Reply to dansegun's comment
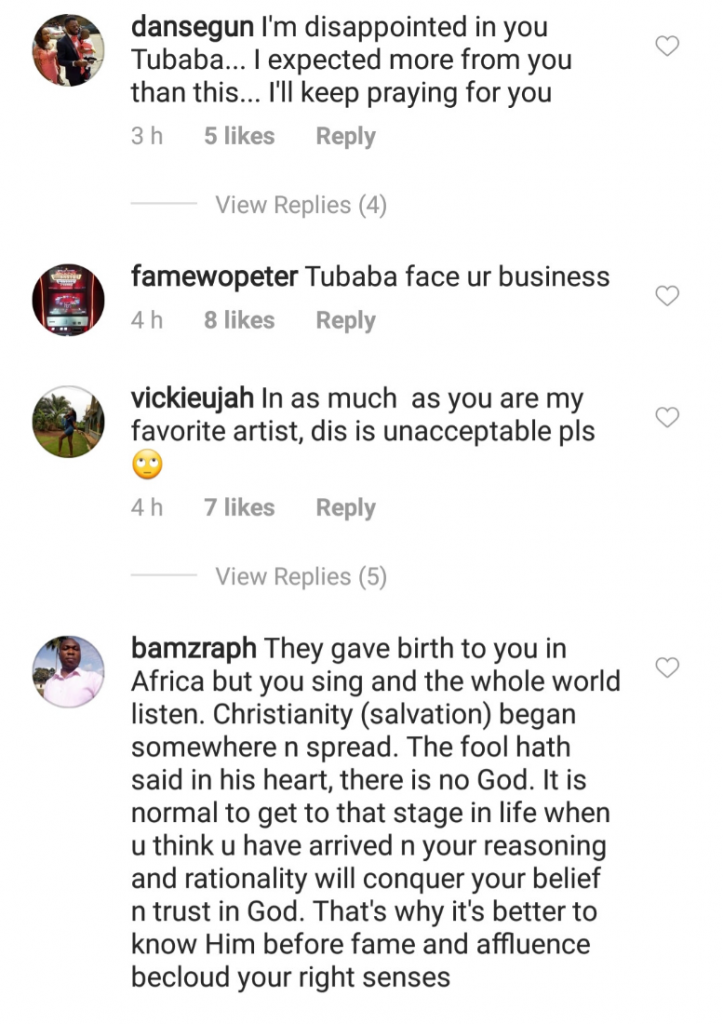The width and height of the screenshot is (723, 1024). click(345, 137)
